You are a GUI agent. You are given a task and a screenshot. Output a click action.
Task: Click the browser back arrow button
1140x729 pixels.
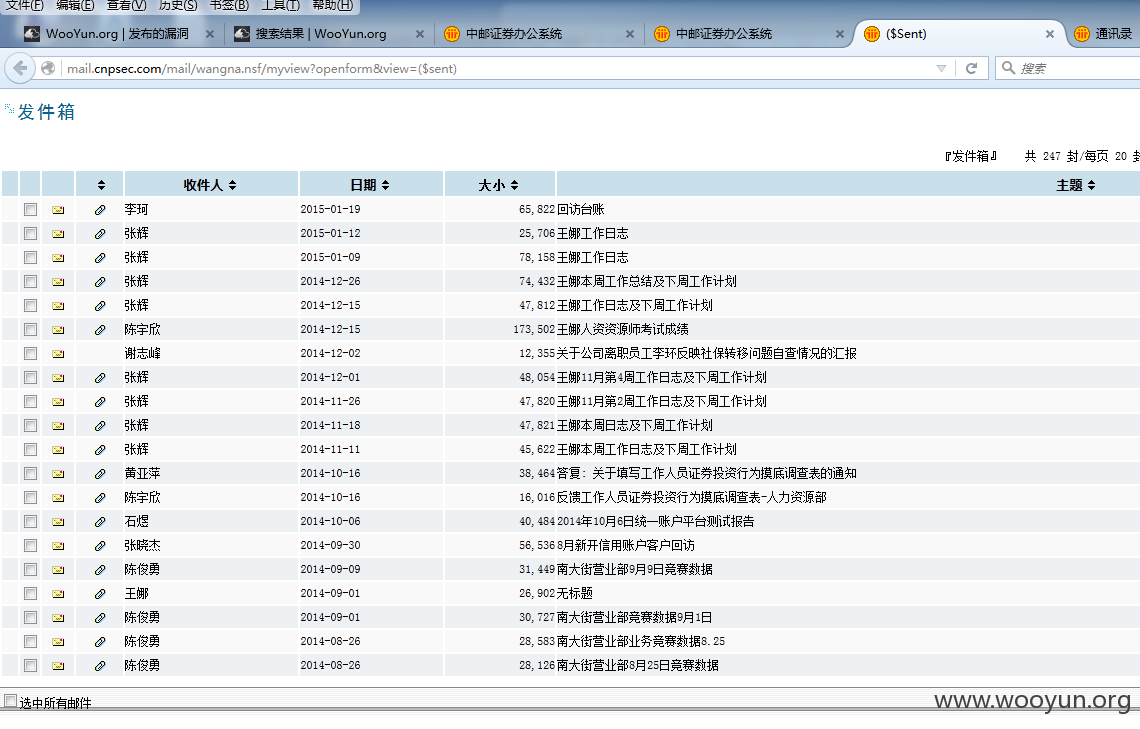click(20, 68)
